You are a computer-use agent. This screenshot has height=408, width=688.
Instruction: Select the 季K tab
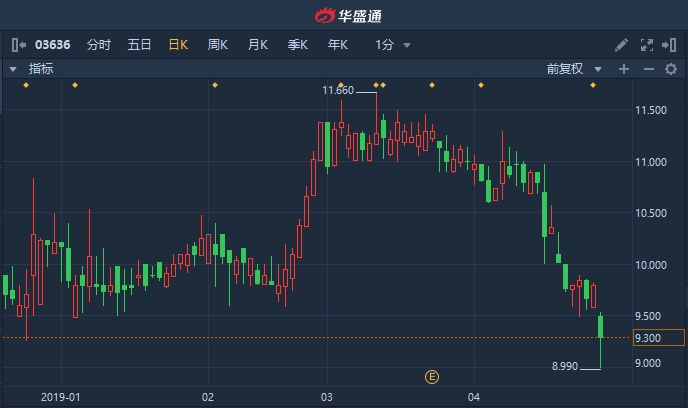[x=297, y=45]
